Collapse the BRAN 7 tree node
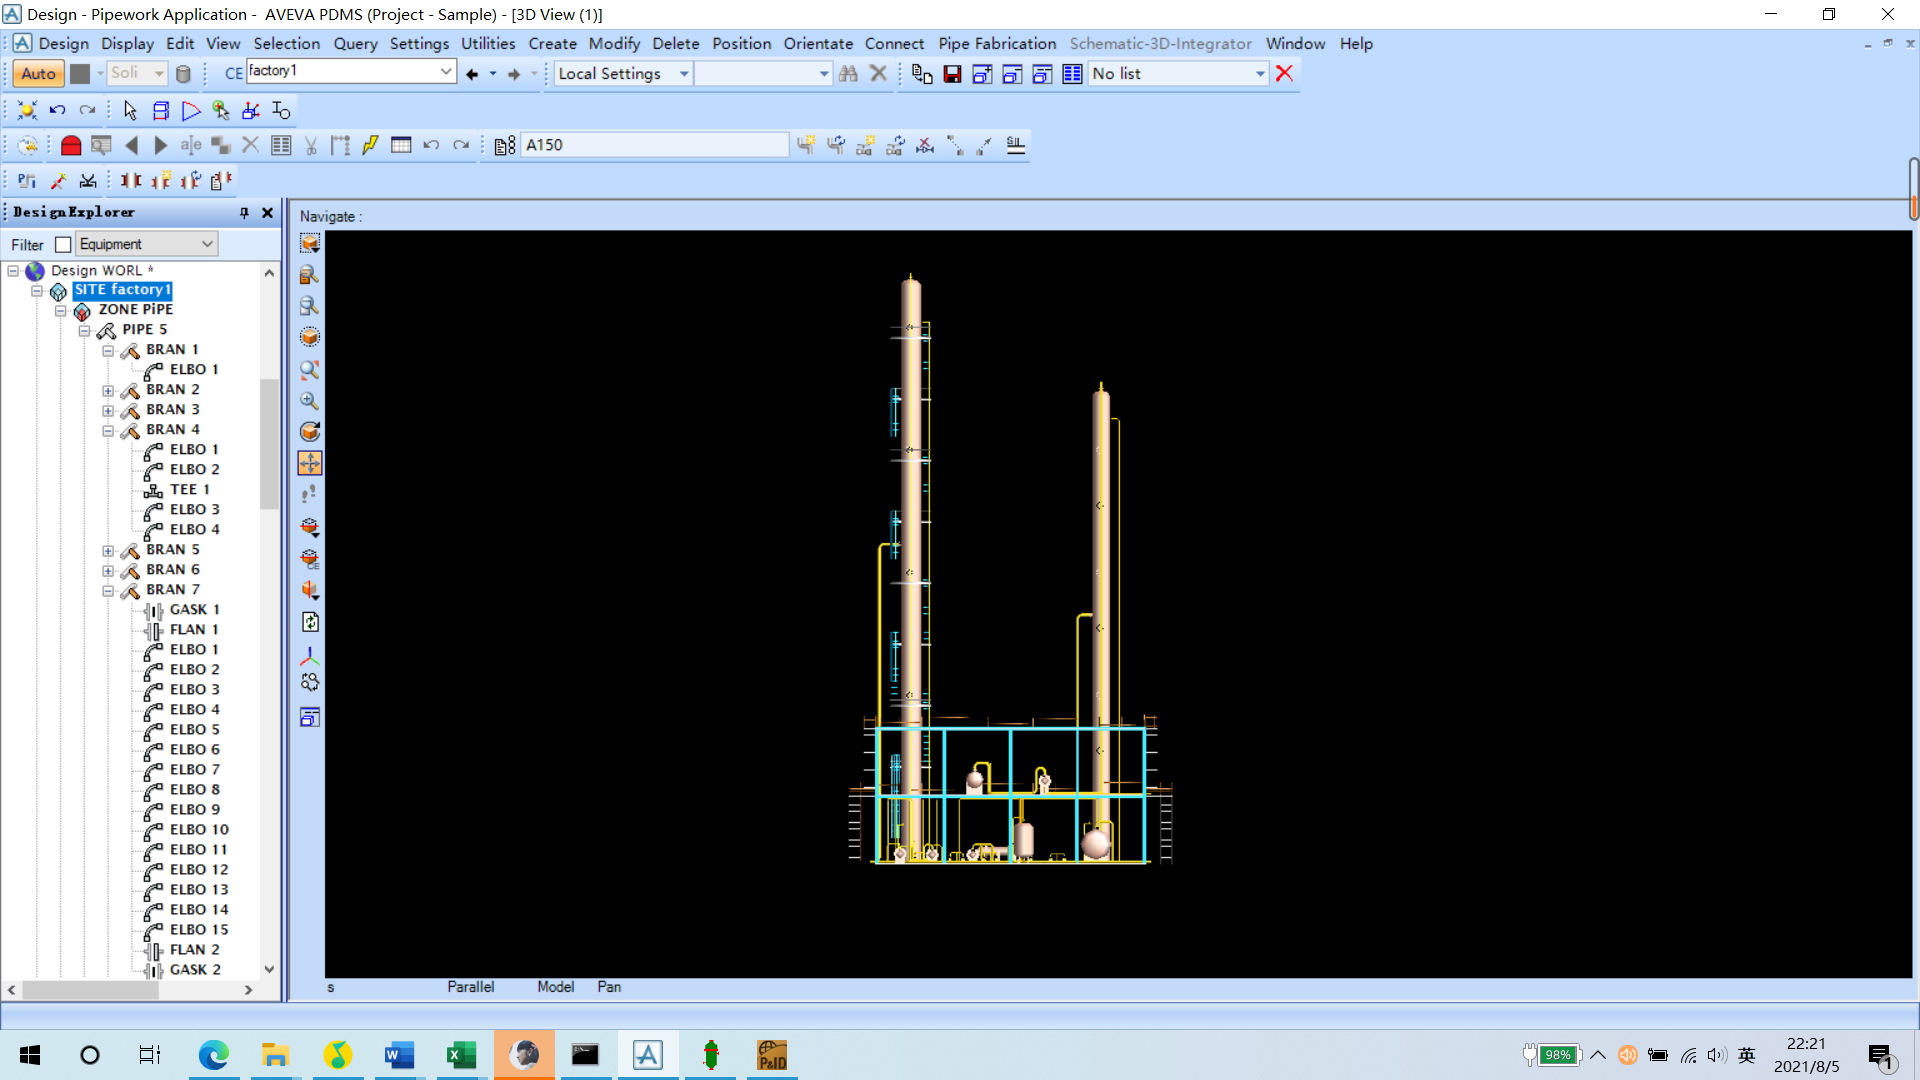1920x1080 pixels. [108, 591]
